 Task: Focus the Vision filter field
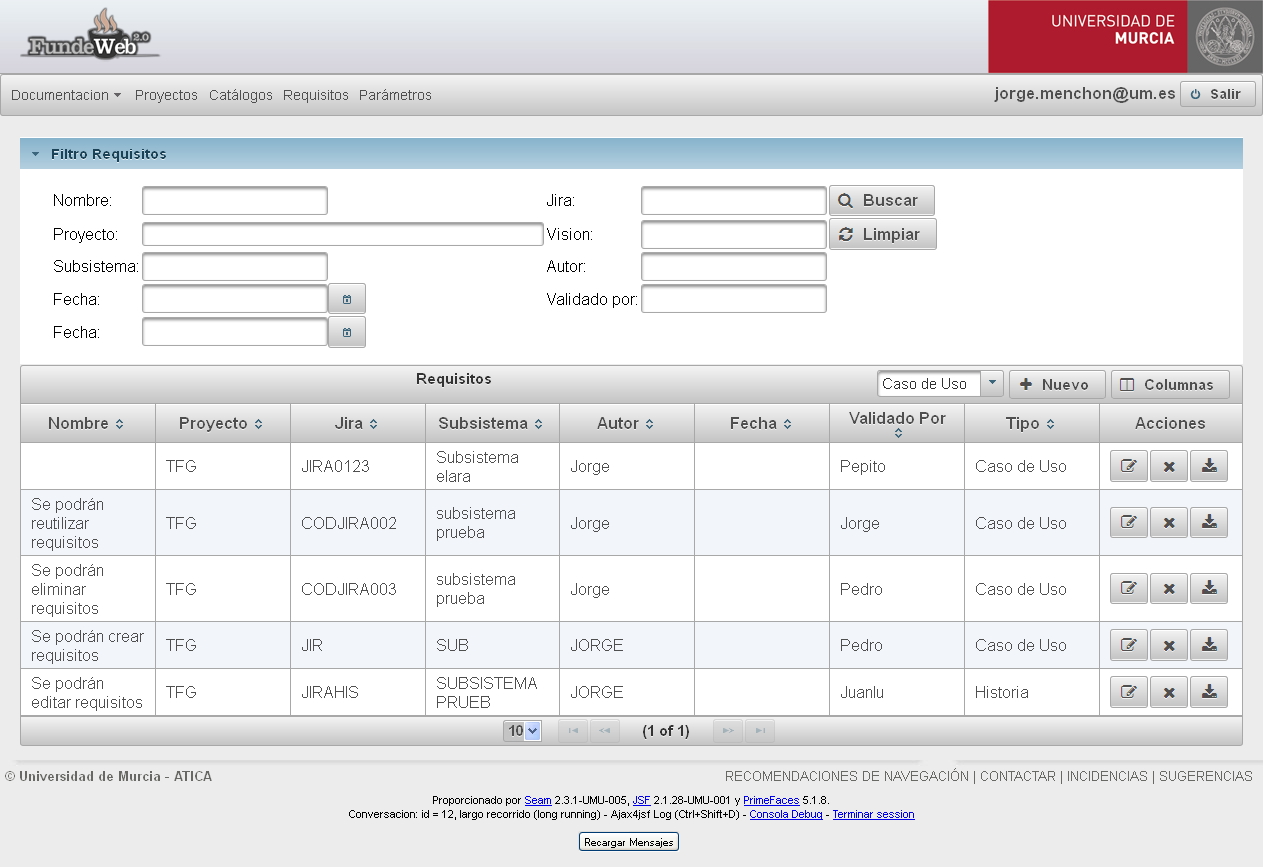point(734,234)
